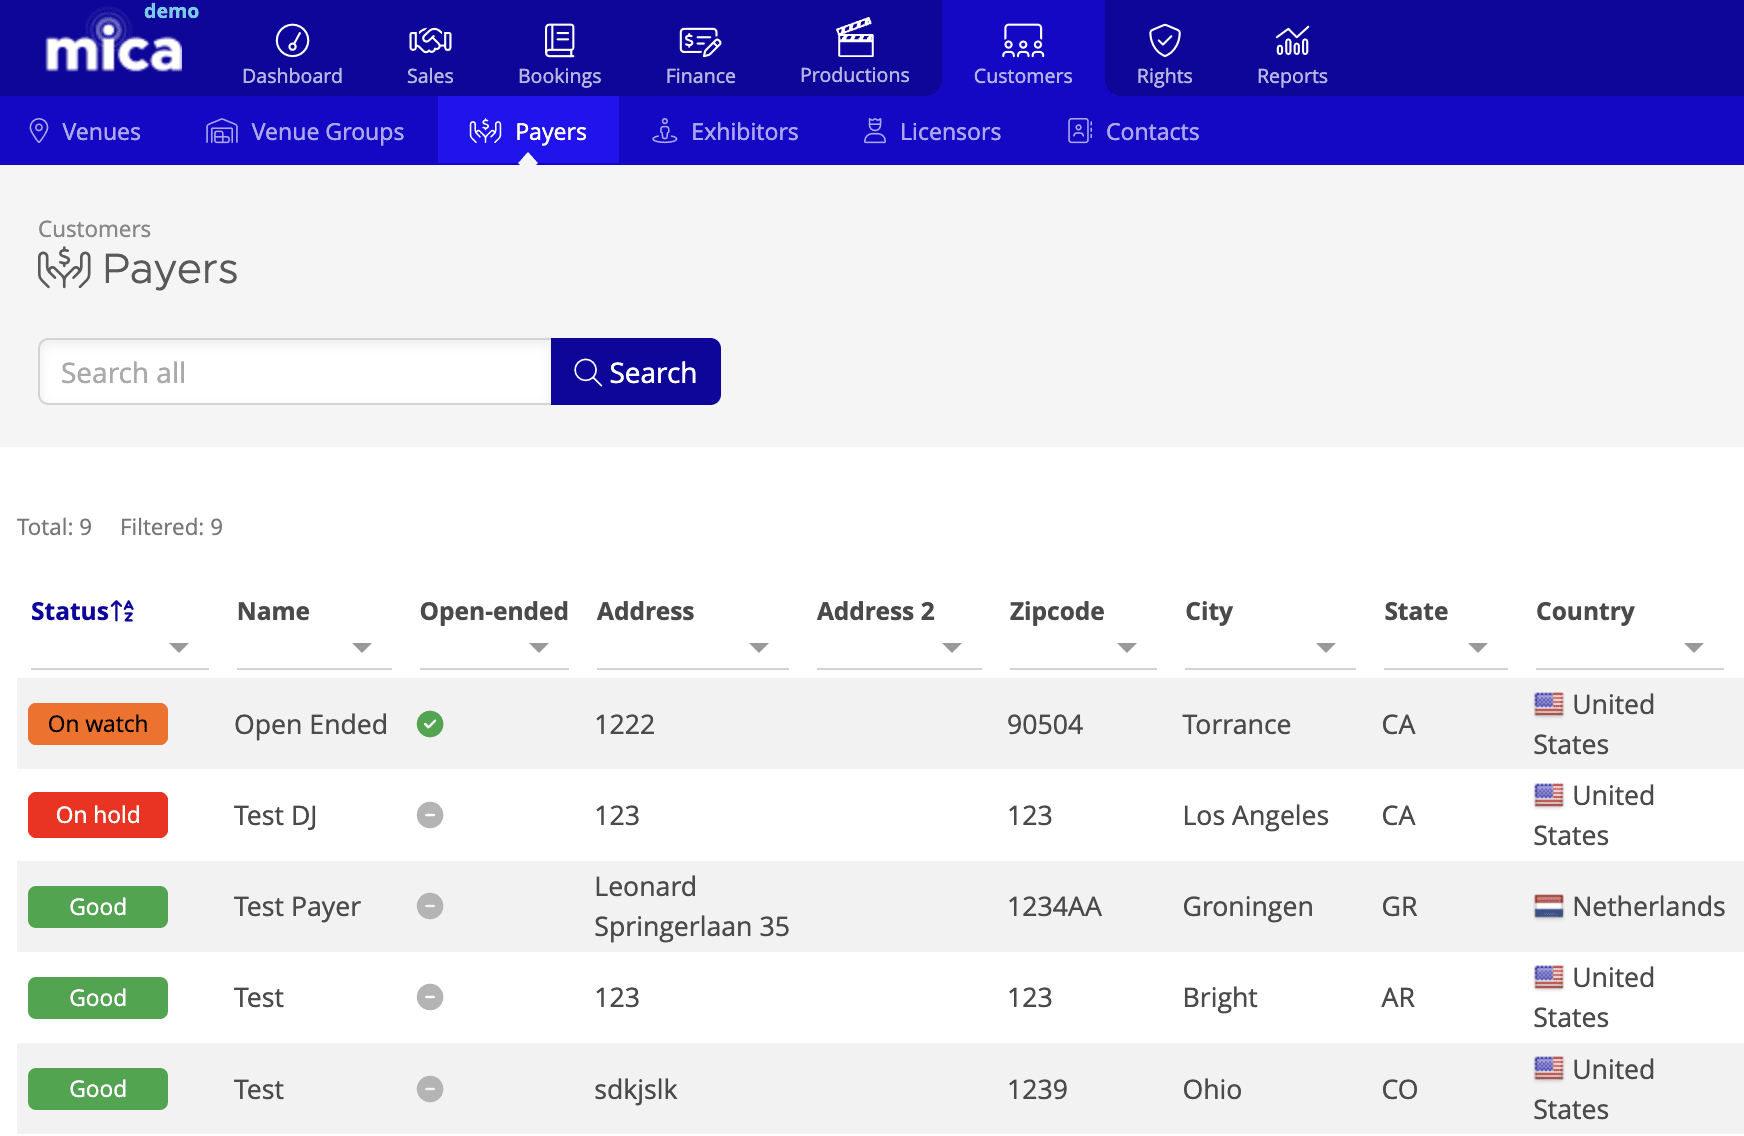Open the Dashboard section
Screen dimensions: 1744x1136
click(292, 52)
